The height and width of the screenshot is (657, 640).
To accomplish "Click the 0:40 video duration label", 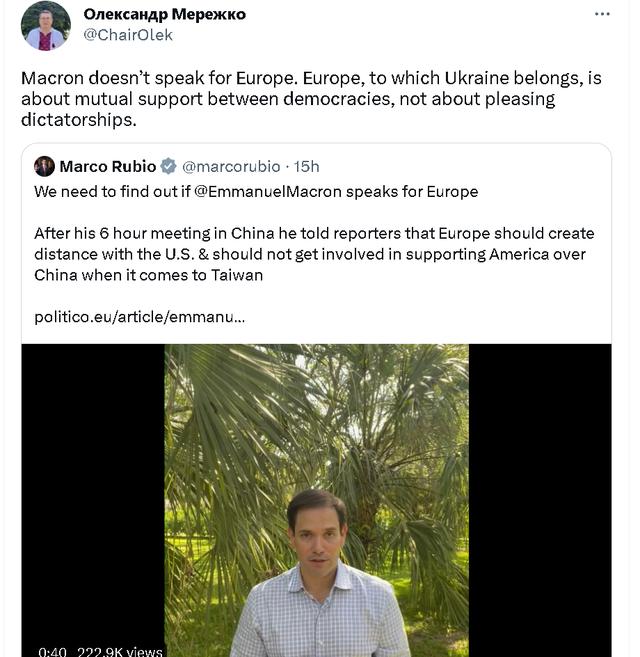I will [52, 651].
